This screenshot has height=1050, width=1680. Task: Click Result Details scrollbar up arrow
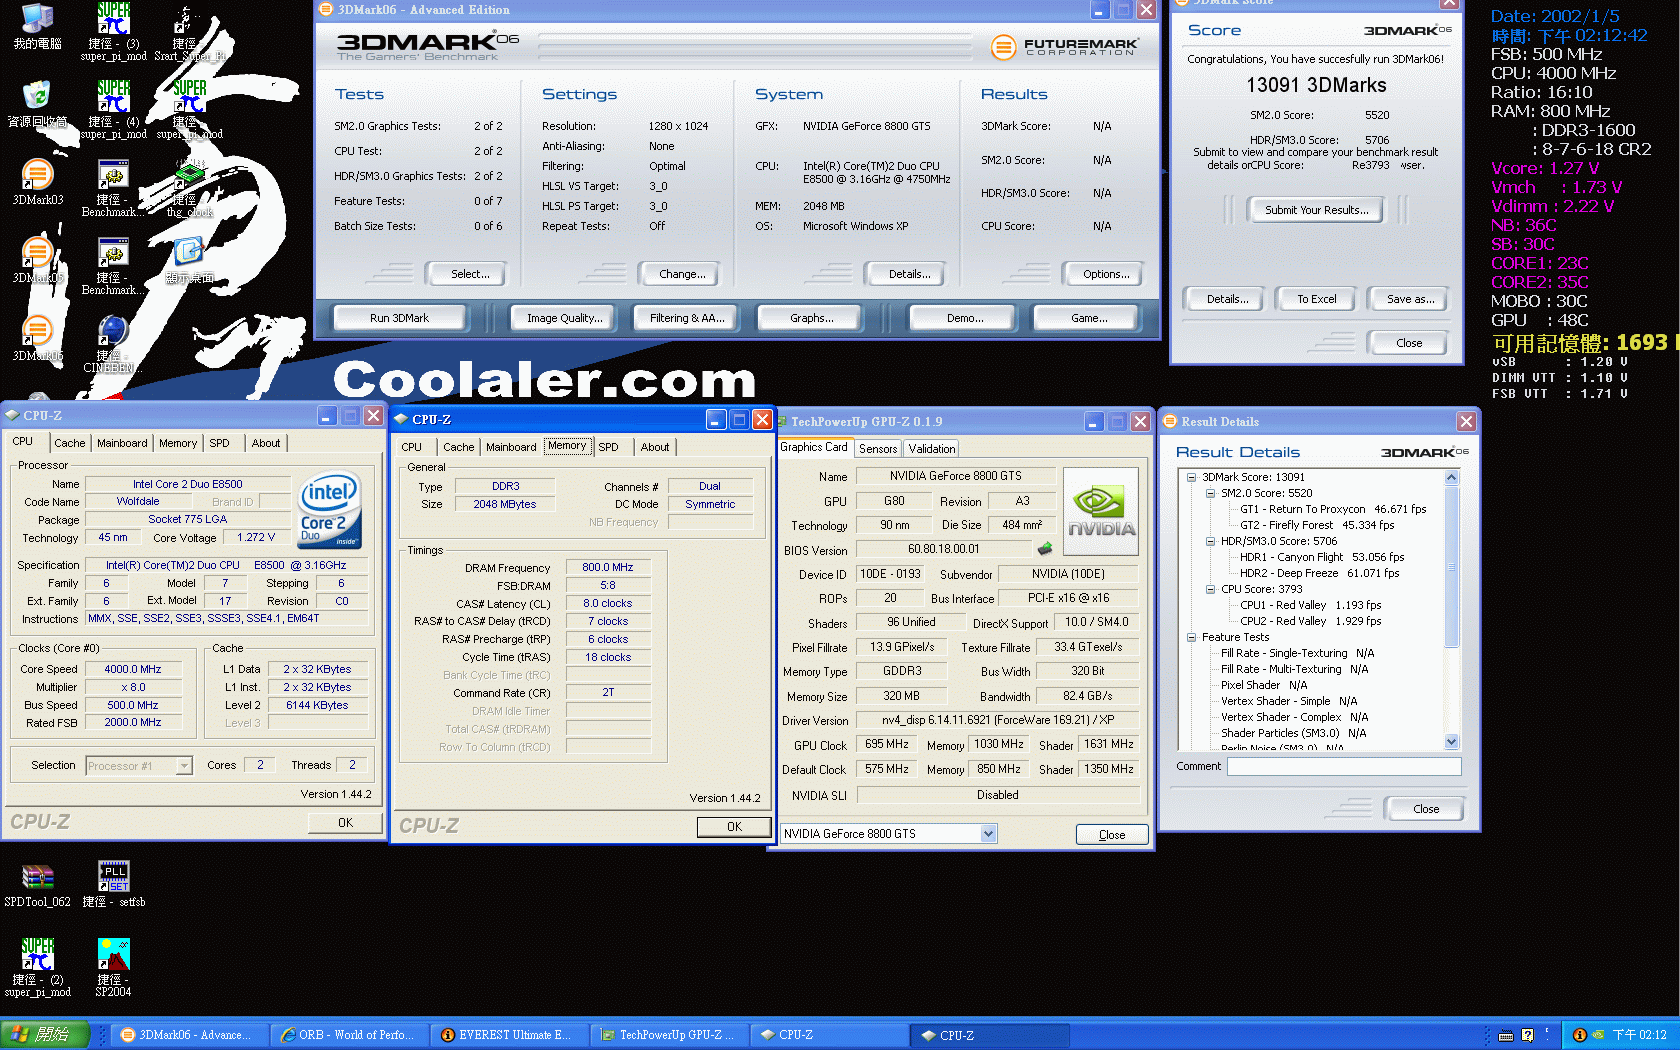pyautogui.click(x=1452, y=478)
